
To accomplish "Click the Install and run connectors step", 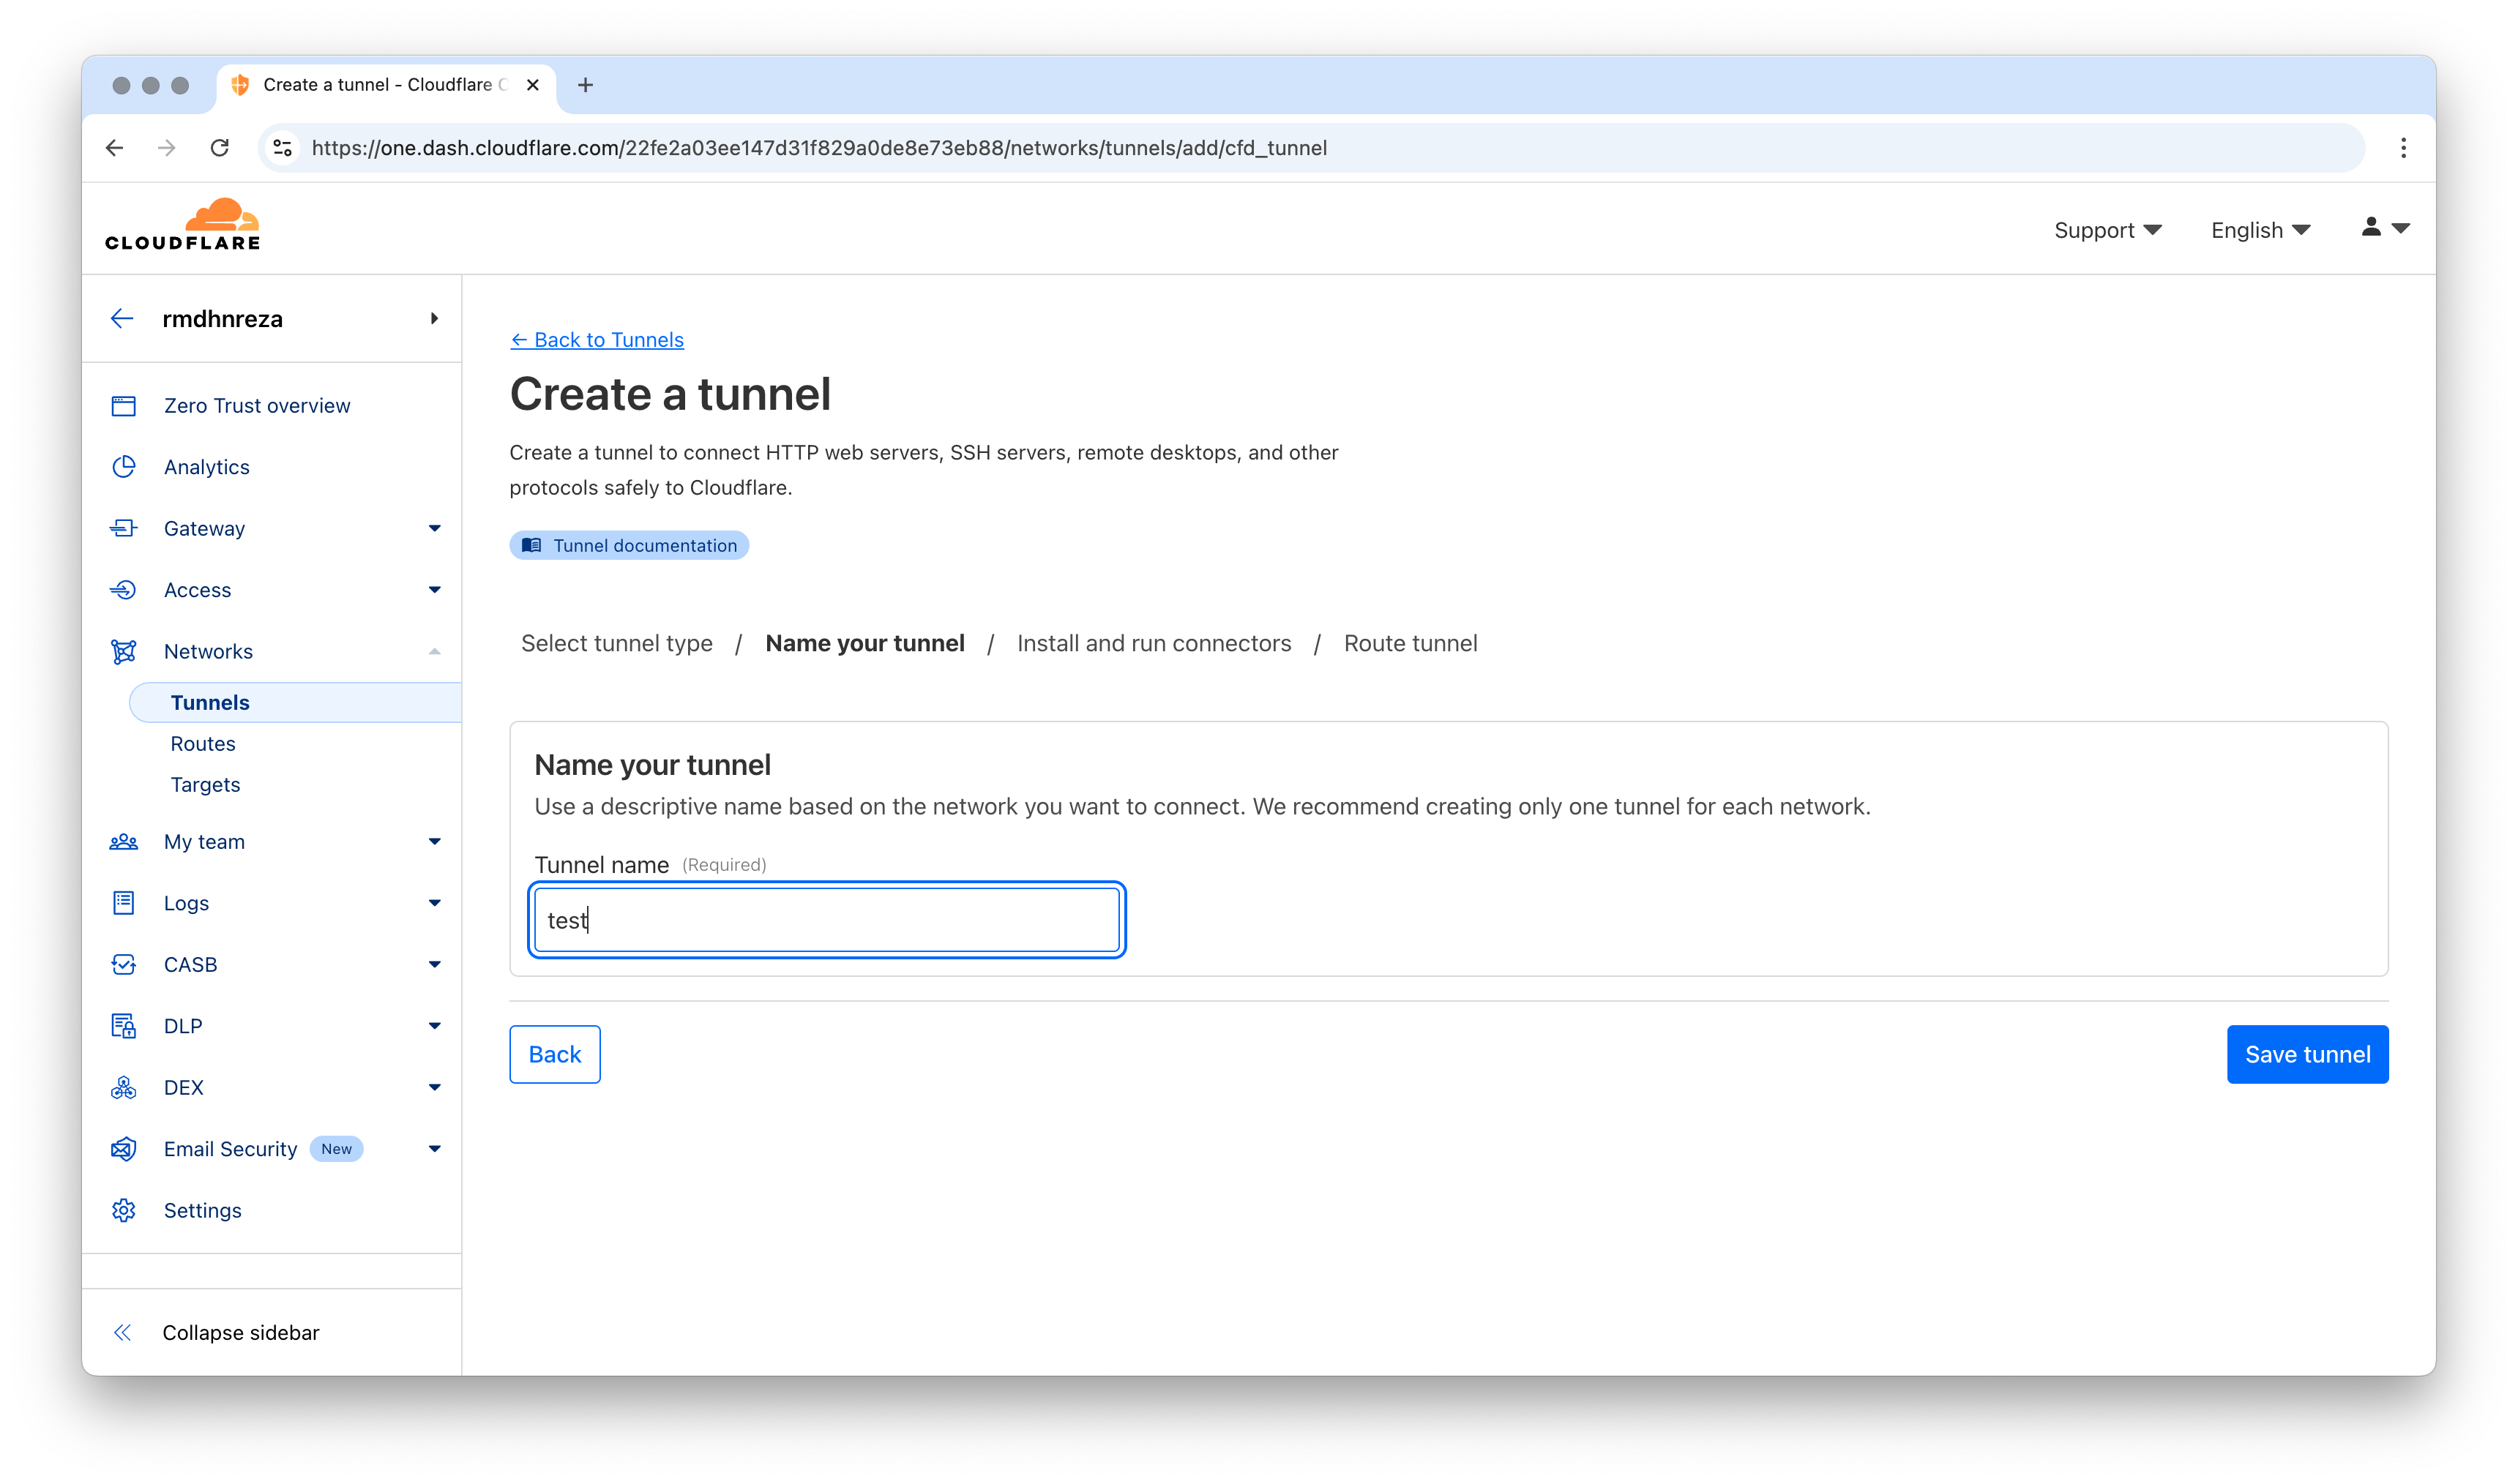I will coord(1154,643).
